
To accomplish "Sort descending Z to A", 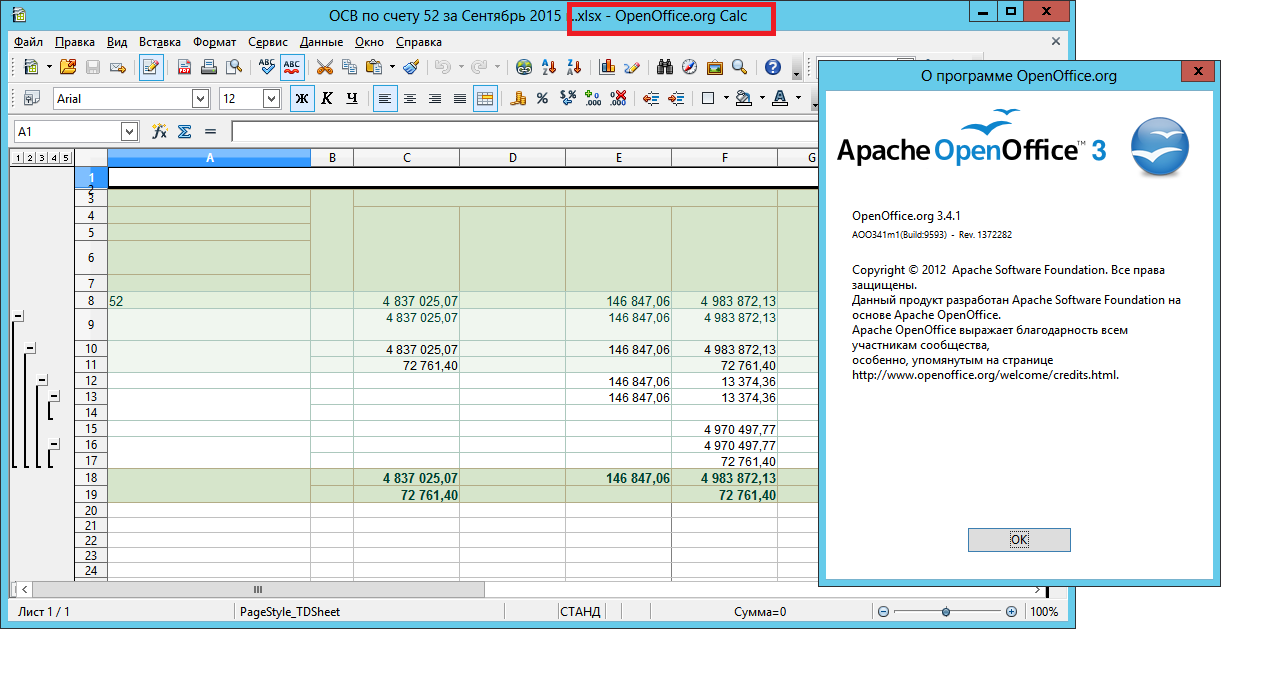I will point(574,67).
